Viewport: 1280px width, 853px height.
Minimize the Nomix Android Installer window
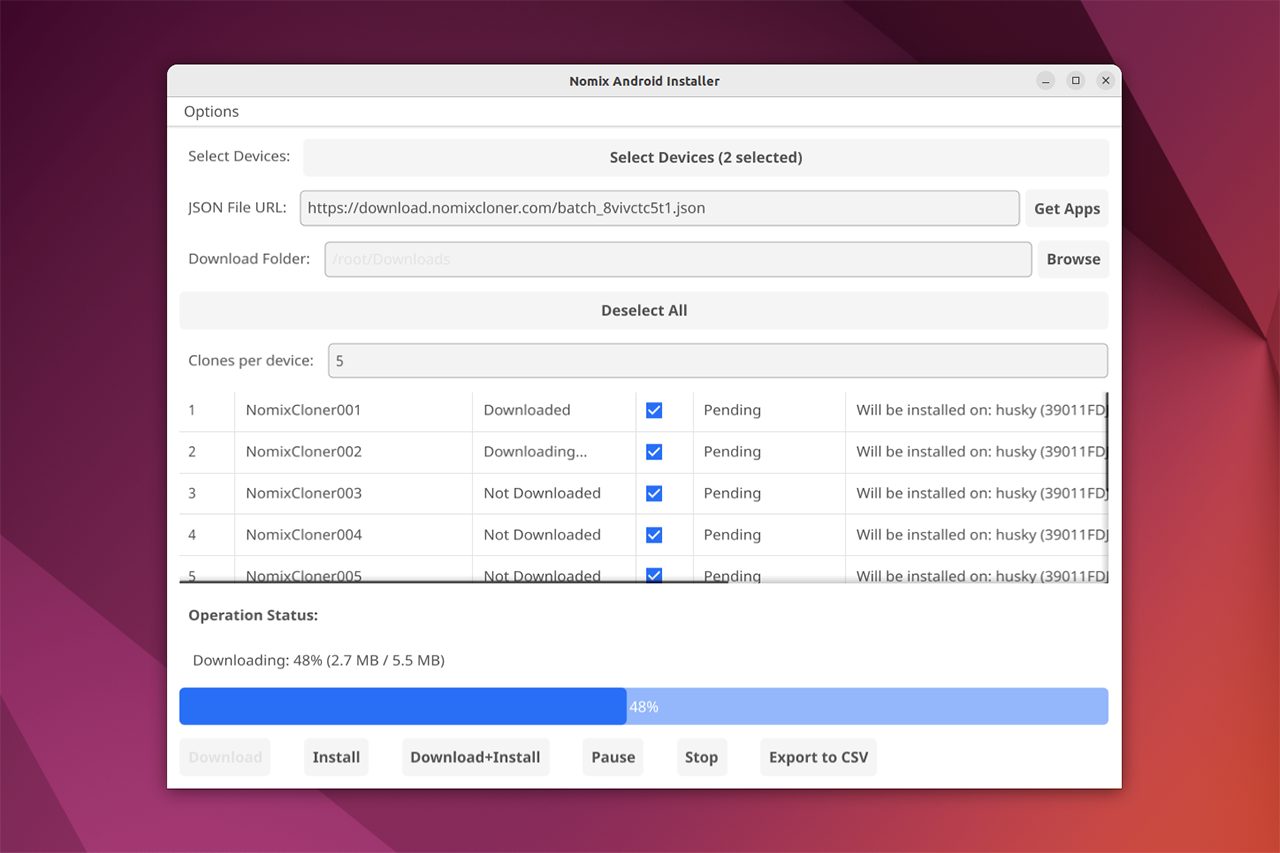1046,81
